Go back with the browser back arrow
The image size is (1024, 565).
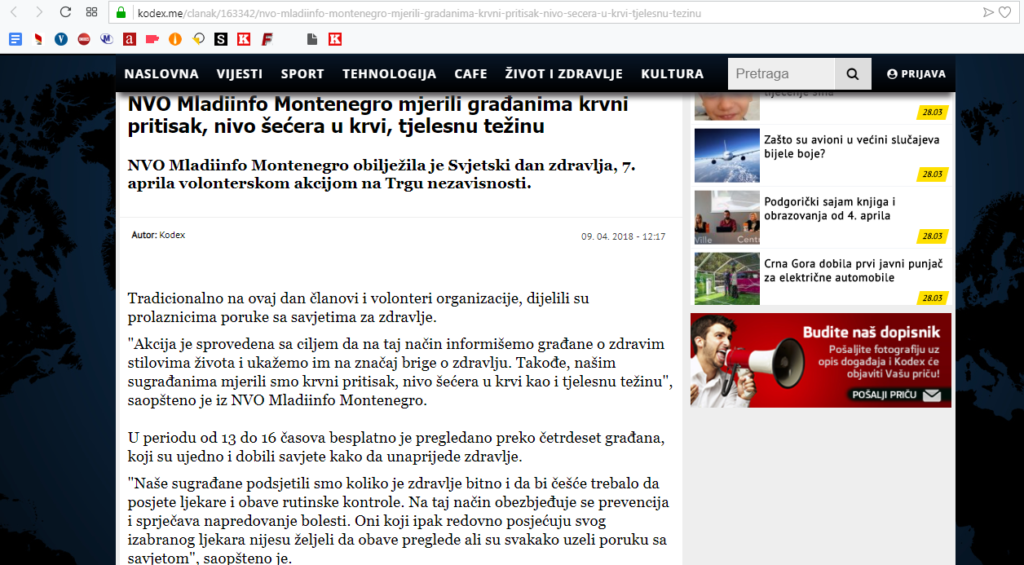coord(14,12)
